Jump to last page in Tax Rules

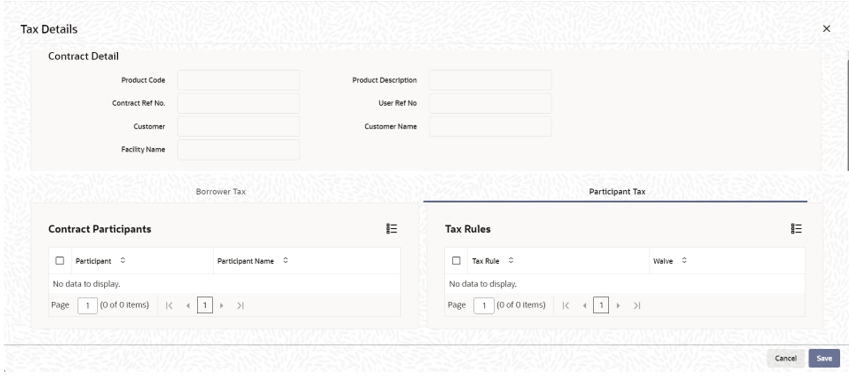click(637, 306)
